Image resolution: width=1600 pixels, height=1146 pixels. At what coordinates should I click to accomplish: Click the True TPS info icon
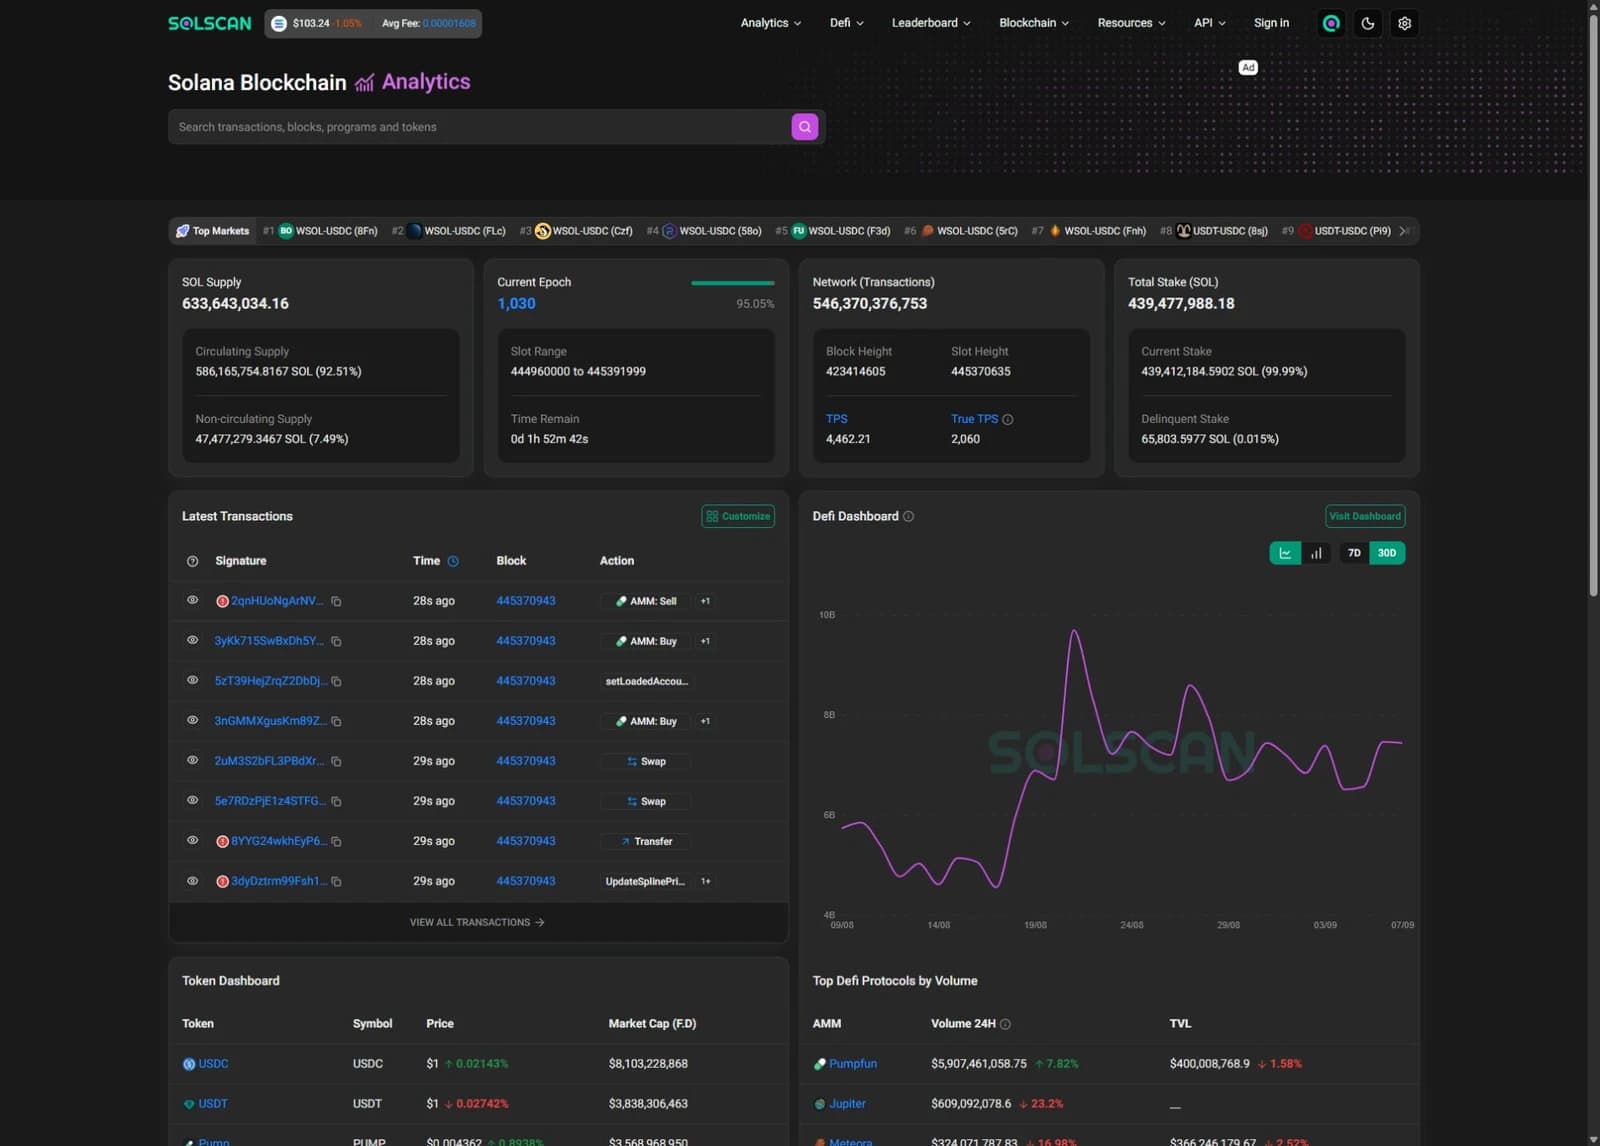click(1008, 419)
